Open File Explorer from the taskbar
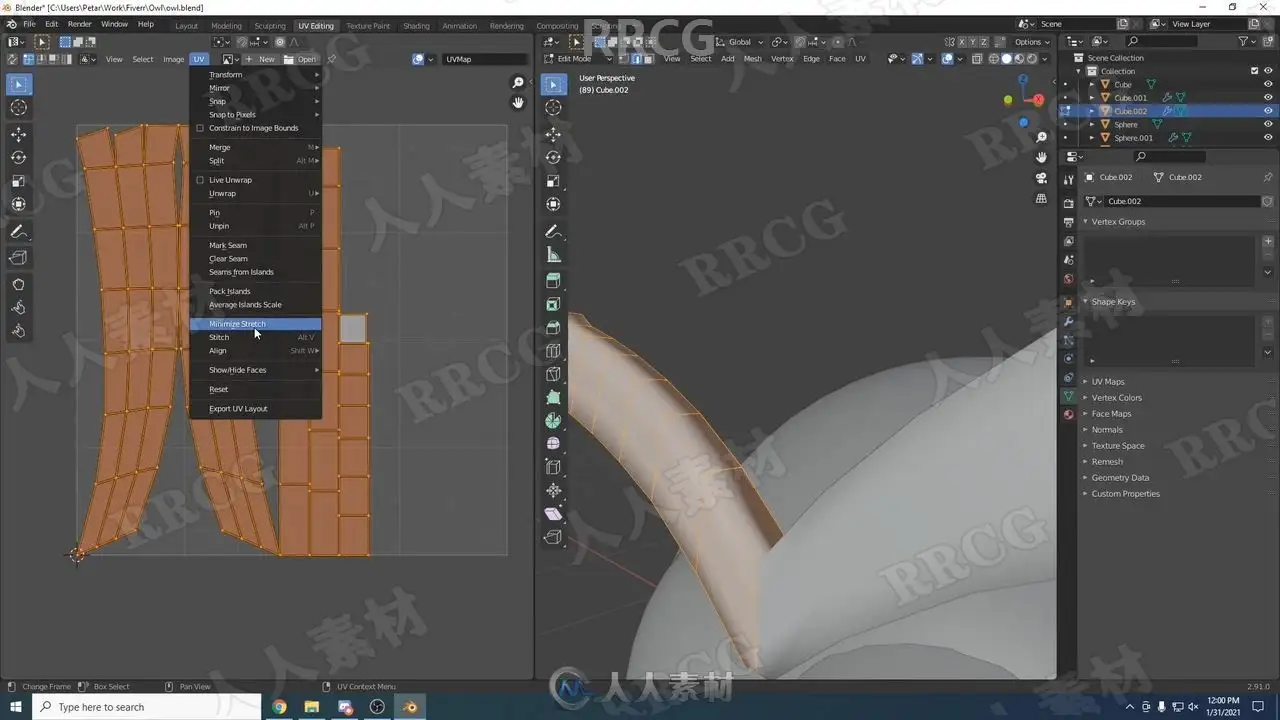The height and width of the screenshot is (720, 1280). pos(312,707)
